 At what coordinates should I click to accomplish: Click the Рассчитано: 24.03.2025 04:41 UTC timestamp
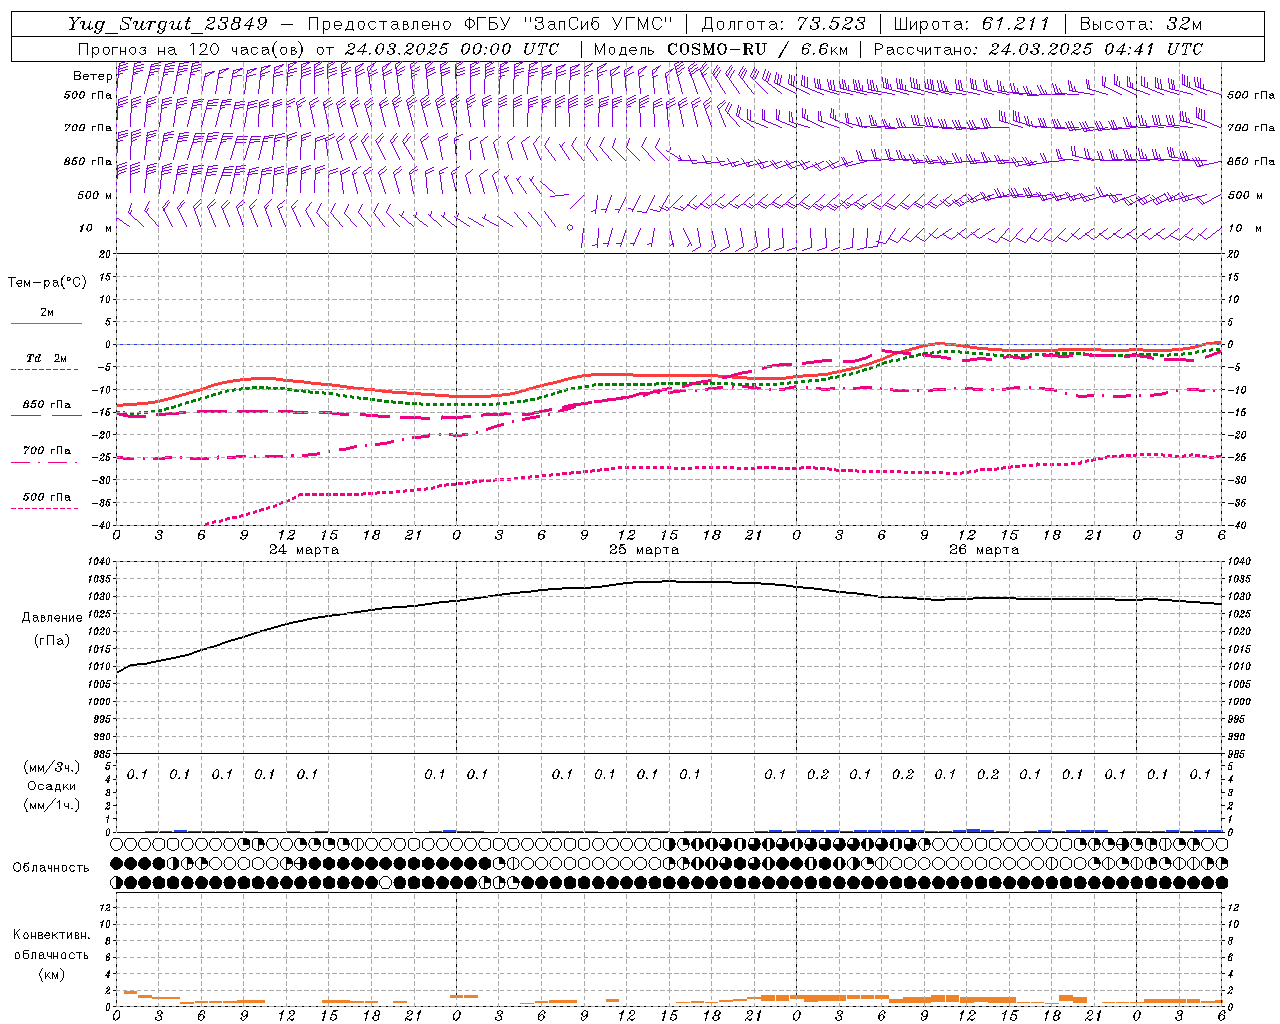tap(1038, 49)
